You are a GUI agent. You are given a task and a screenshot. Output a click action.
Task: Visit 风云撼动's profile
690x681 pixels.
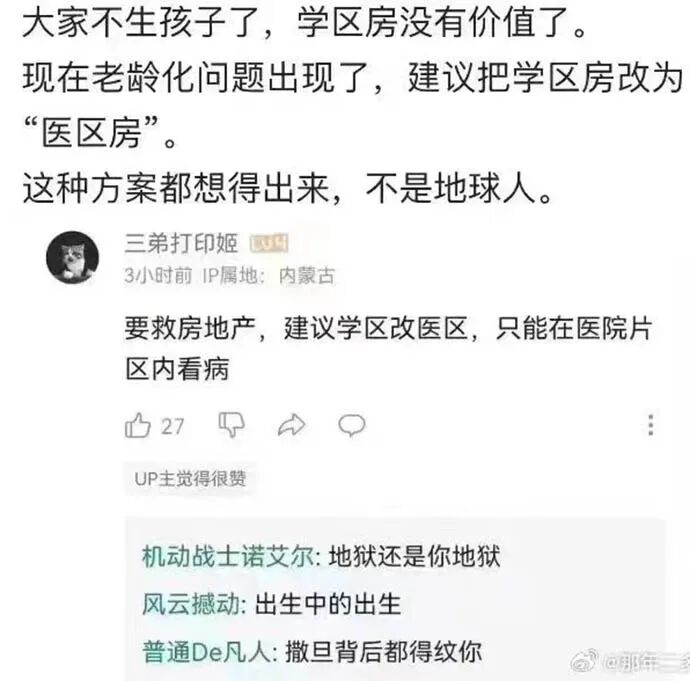click(x=191, y=604)
